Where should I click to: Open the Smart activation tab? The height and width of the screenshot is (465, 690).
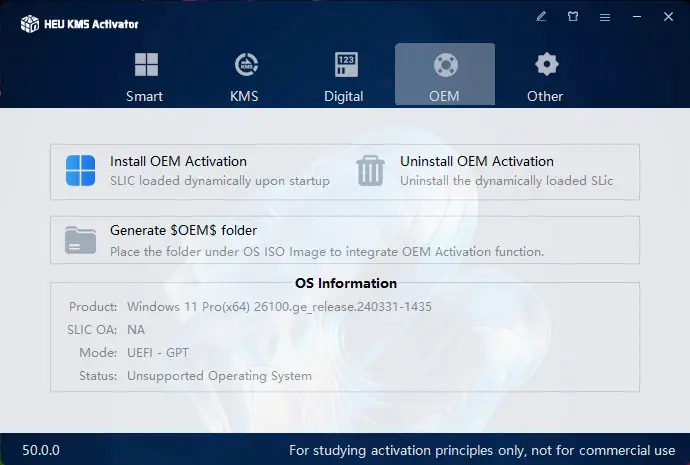click(x=145, y=76)
